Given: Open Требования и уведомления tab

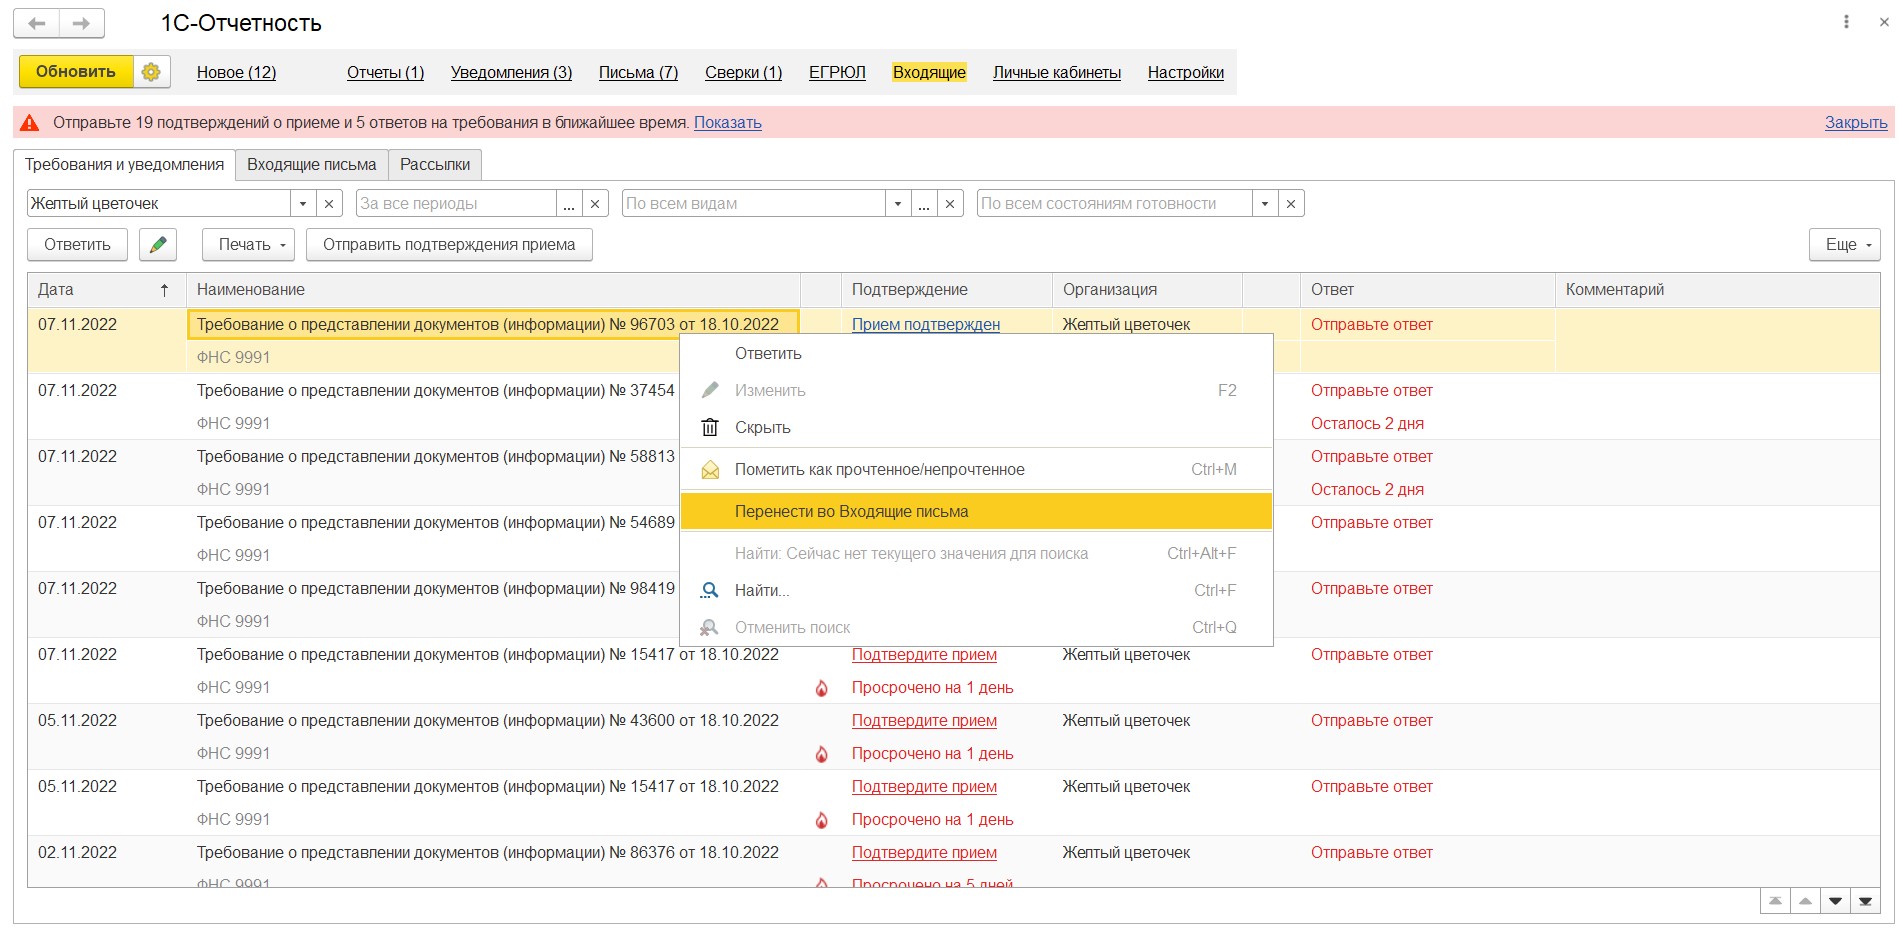Looking at the screenshot, I should point(124,165).
